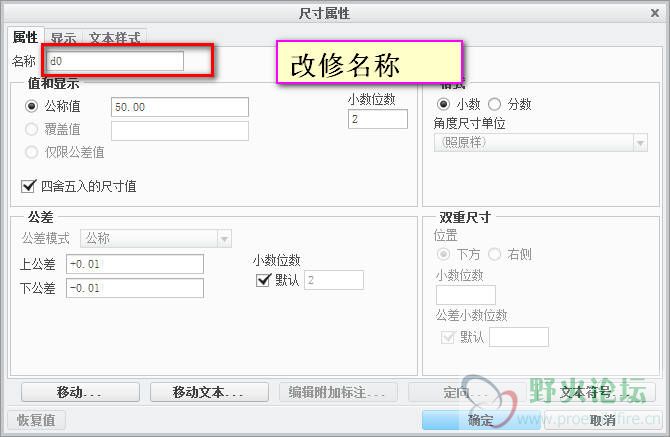Cancel with the 取消 button

(602, 420)
